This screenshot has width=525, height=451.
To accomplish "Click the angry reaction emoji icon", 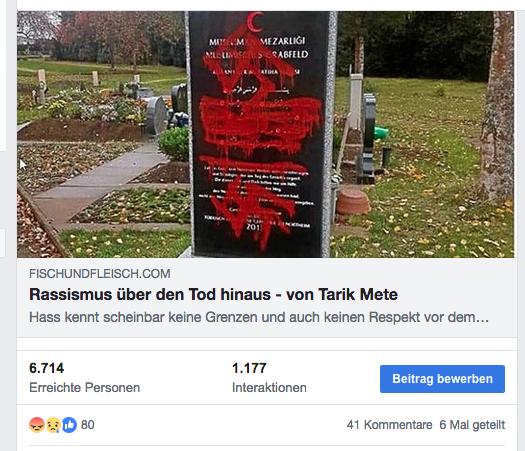I will [x=37, y=425].
